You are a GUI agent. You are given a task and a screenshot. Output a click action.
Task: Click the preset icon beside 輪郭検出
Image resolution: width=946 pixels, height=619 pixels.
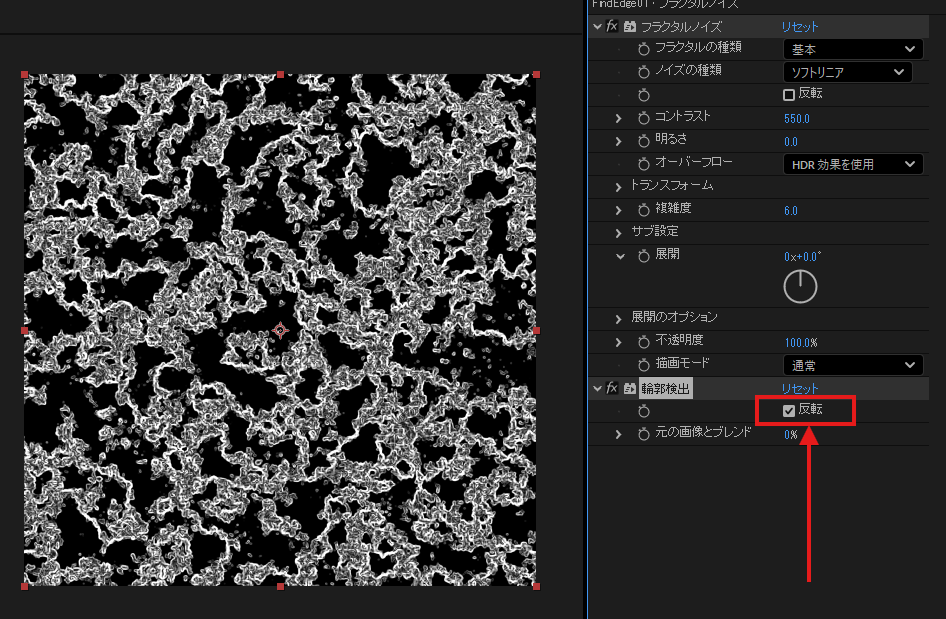tap(630, 388)
